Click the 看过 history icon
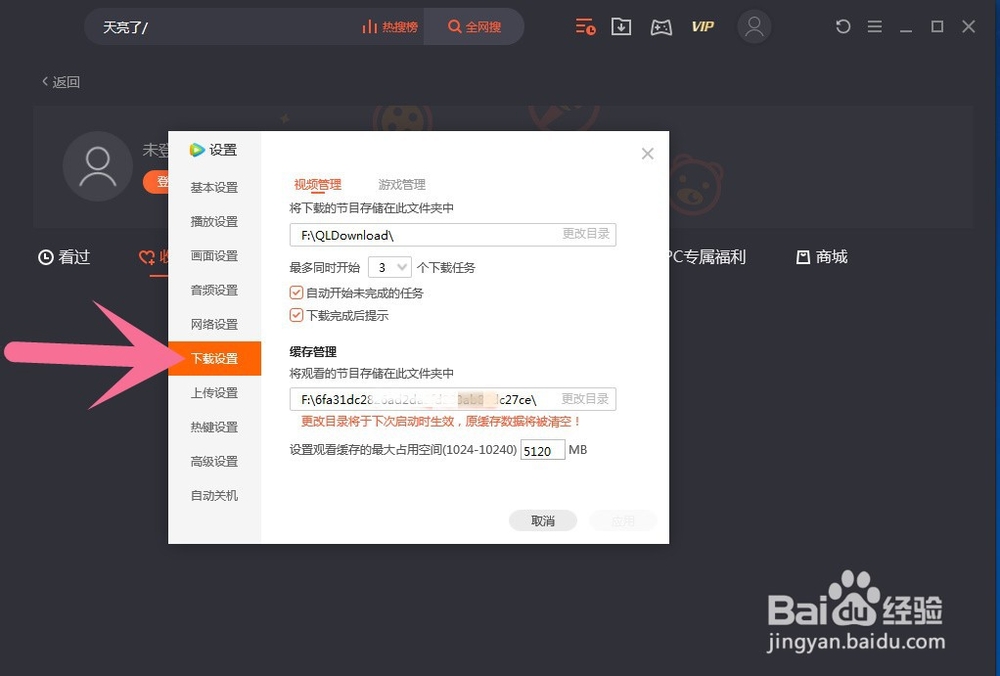Viewport: 1000px width, 676px height. coord(63,257)
